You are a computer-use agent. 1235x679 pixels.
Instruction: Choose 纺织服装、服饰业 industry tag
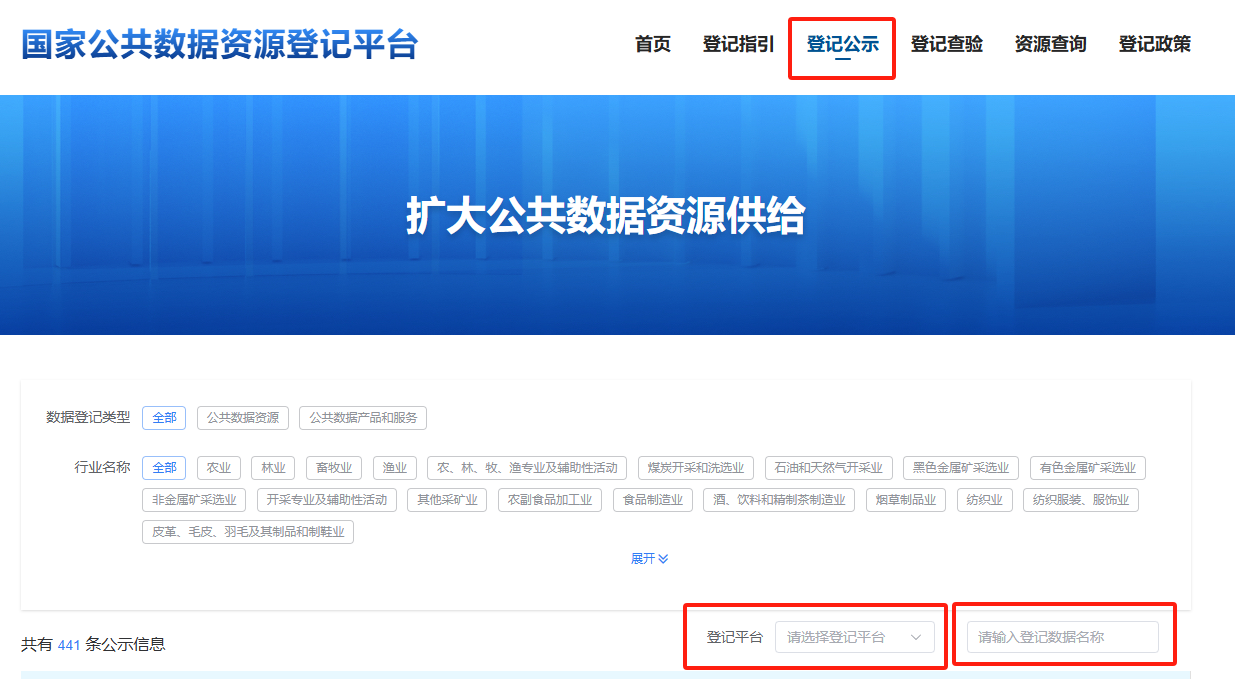click(x=1080, y=500)
